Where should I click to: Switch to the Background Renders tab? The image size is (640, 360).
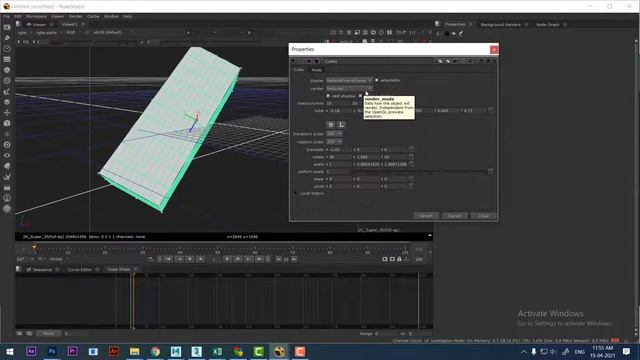coord(500,24)
